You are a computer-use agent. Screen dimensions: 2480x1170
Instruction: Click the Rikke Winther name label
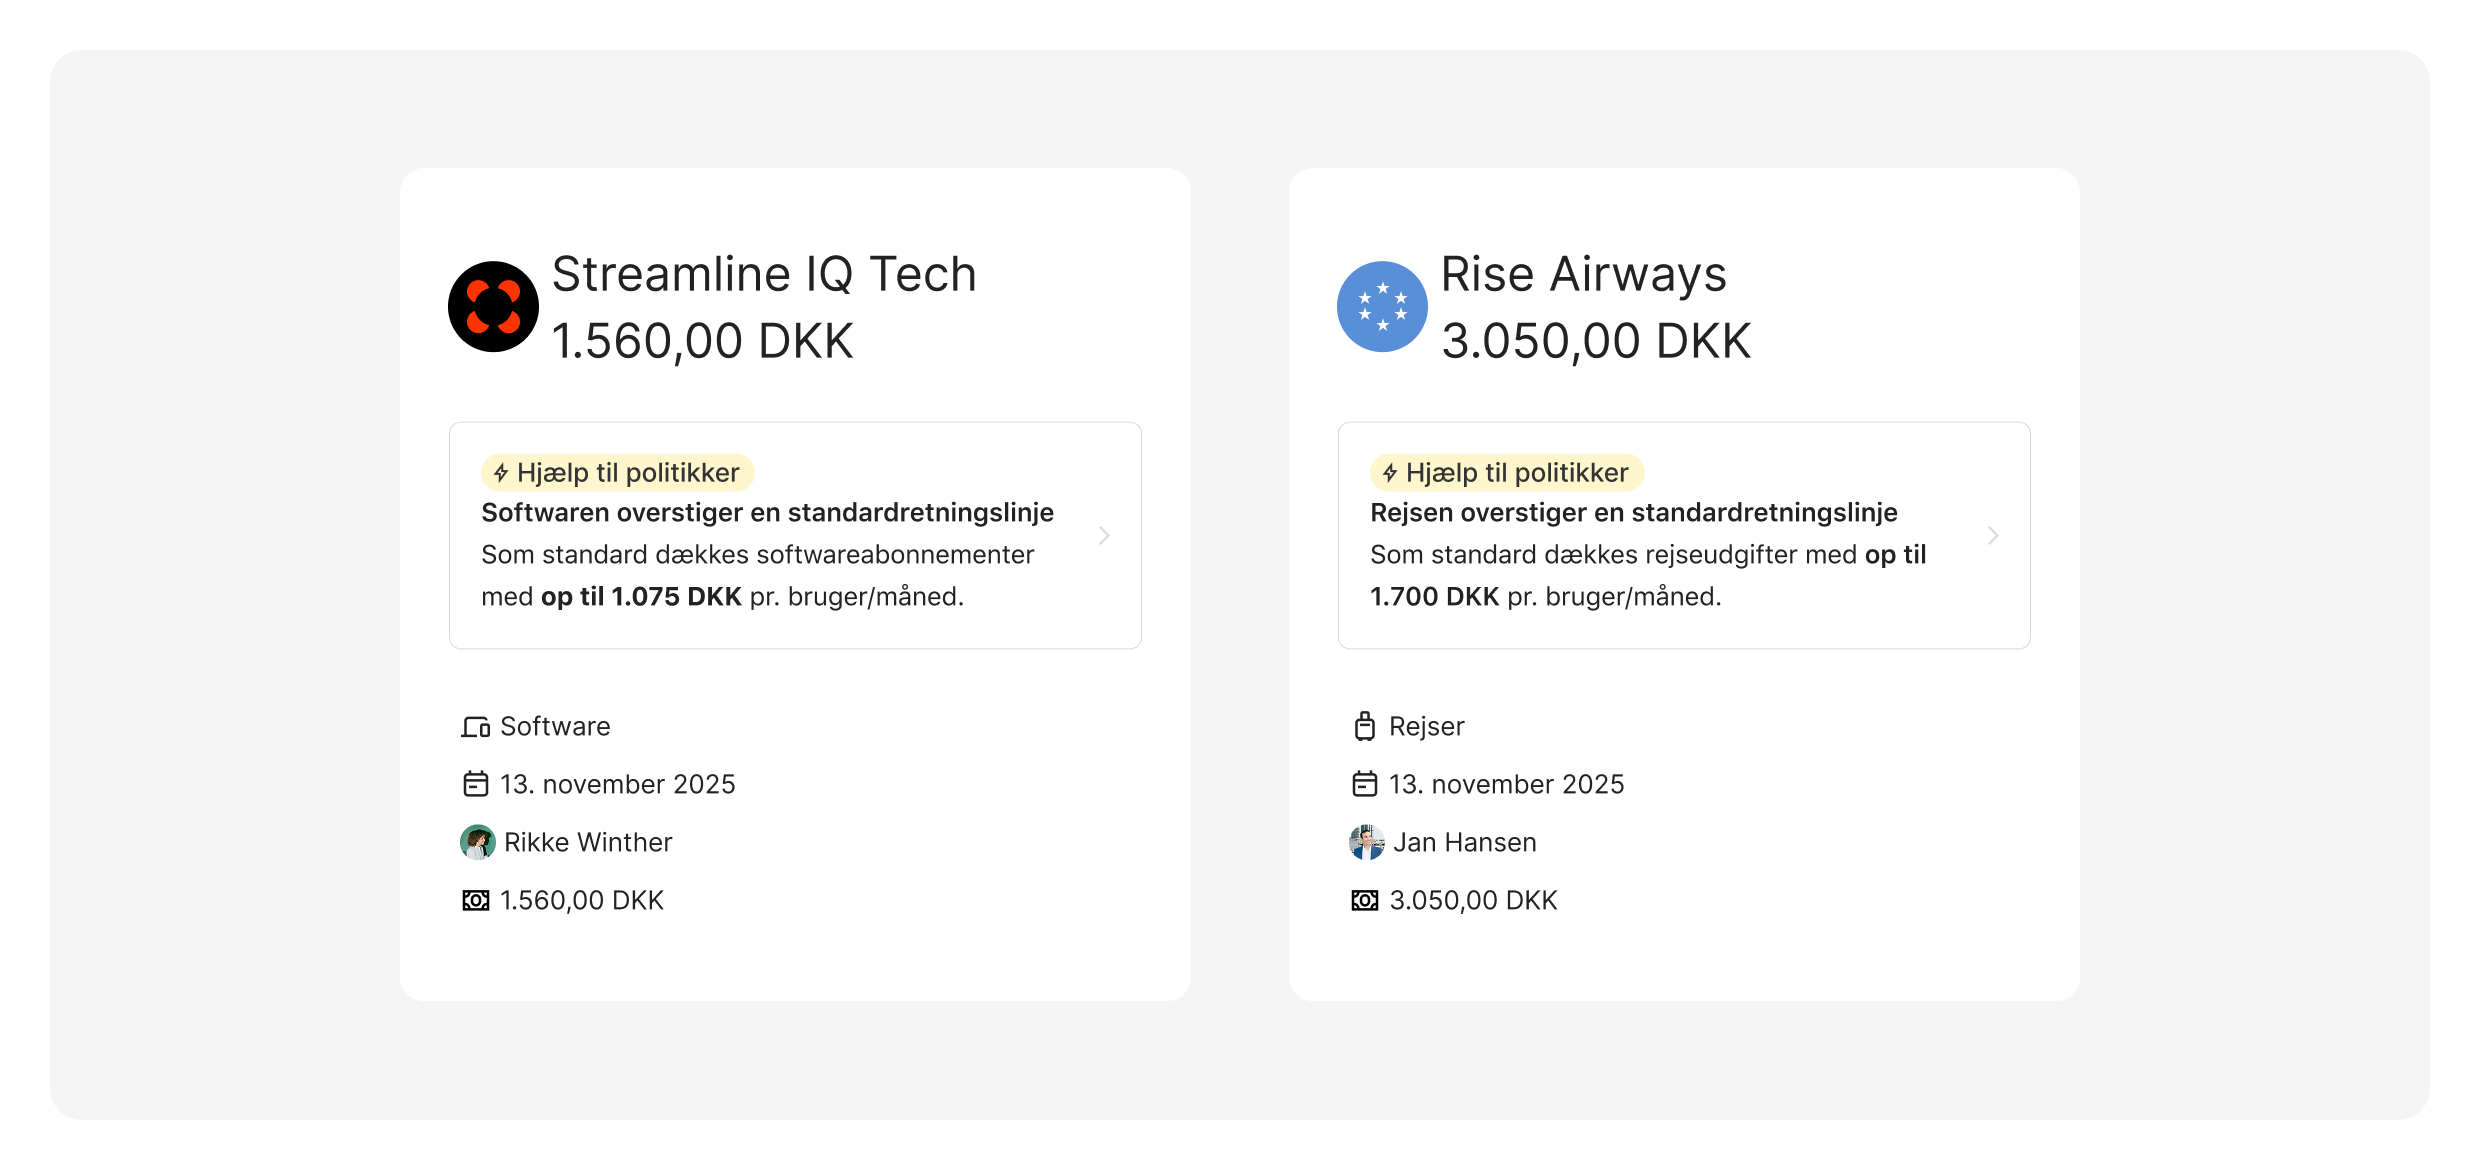tap(588, 843)
